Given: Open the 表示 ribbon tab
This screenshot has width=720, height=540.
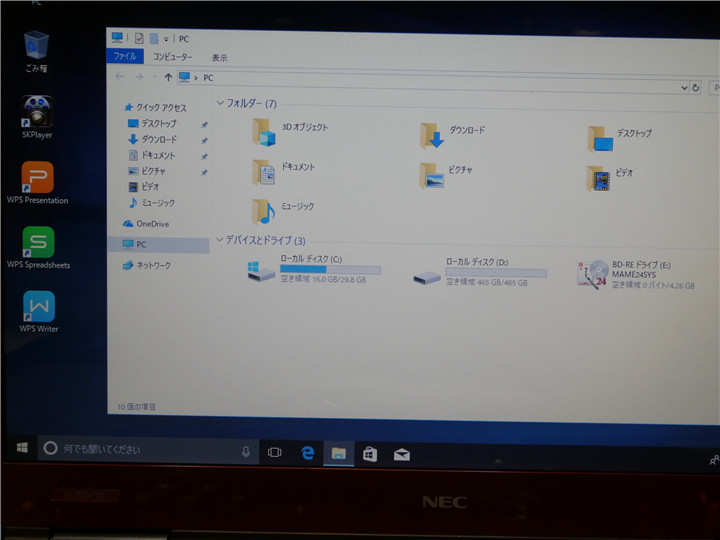Looking at the screenshot, I should (219, 58).
